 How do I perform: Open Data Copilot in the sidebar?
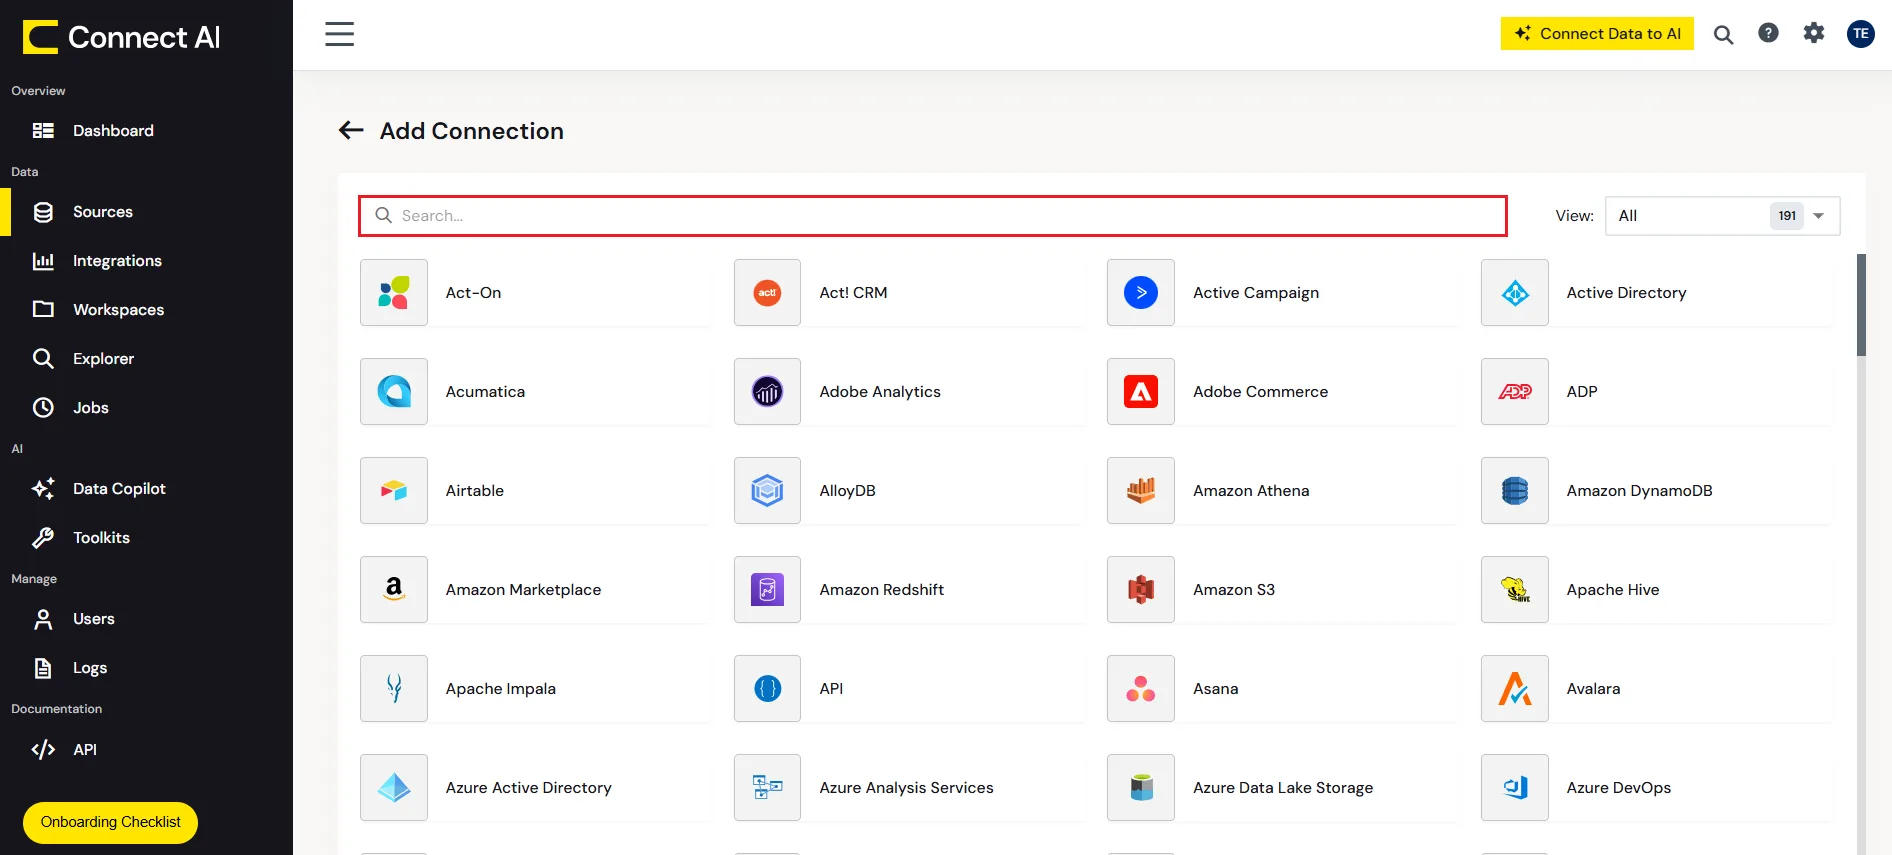click(146, 489)
